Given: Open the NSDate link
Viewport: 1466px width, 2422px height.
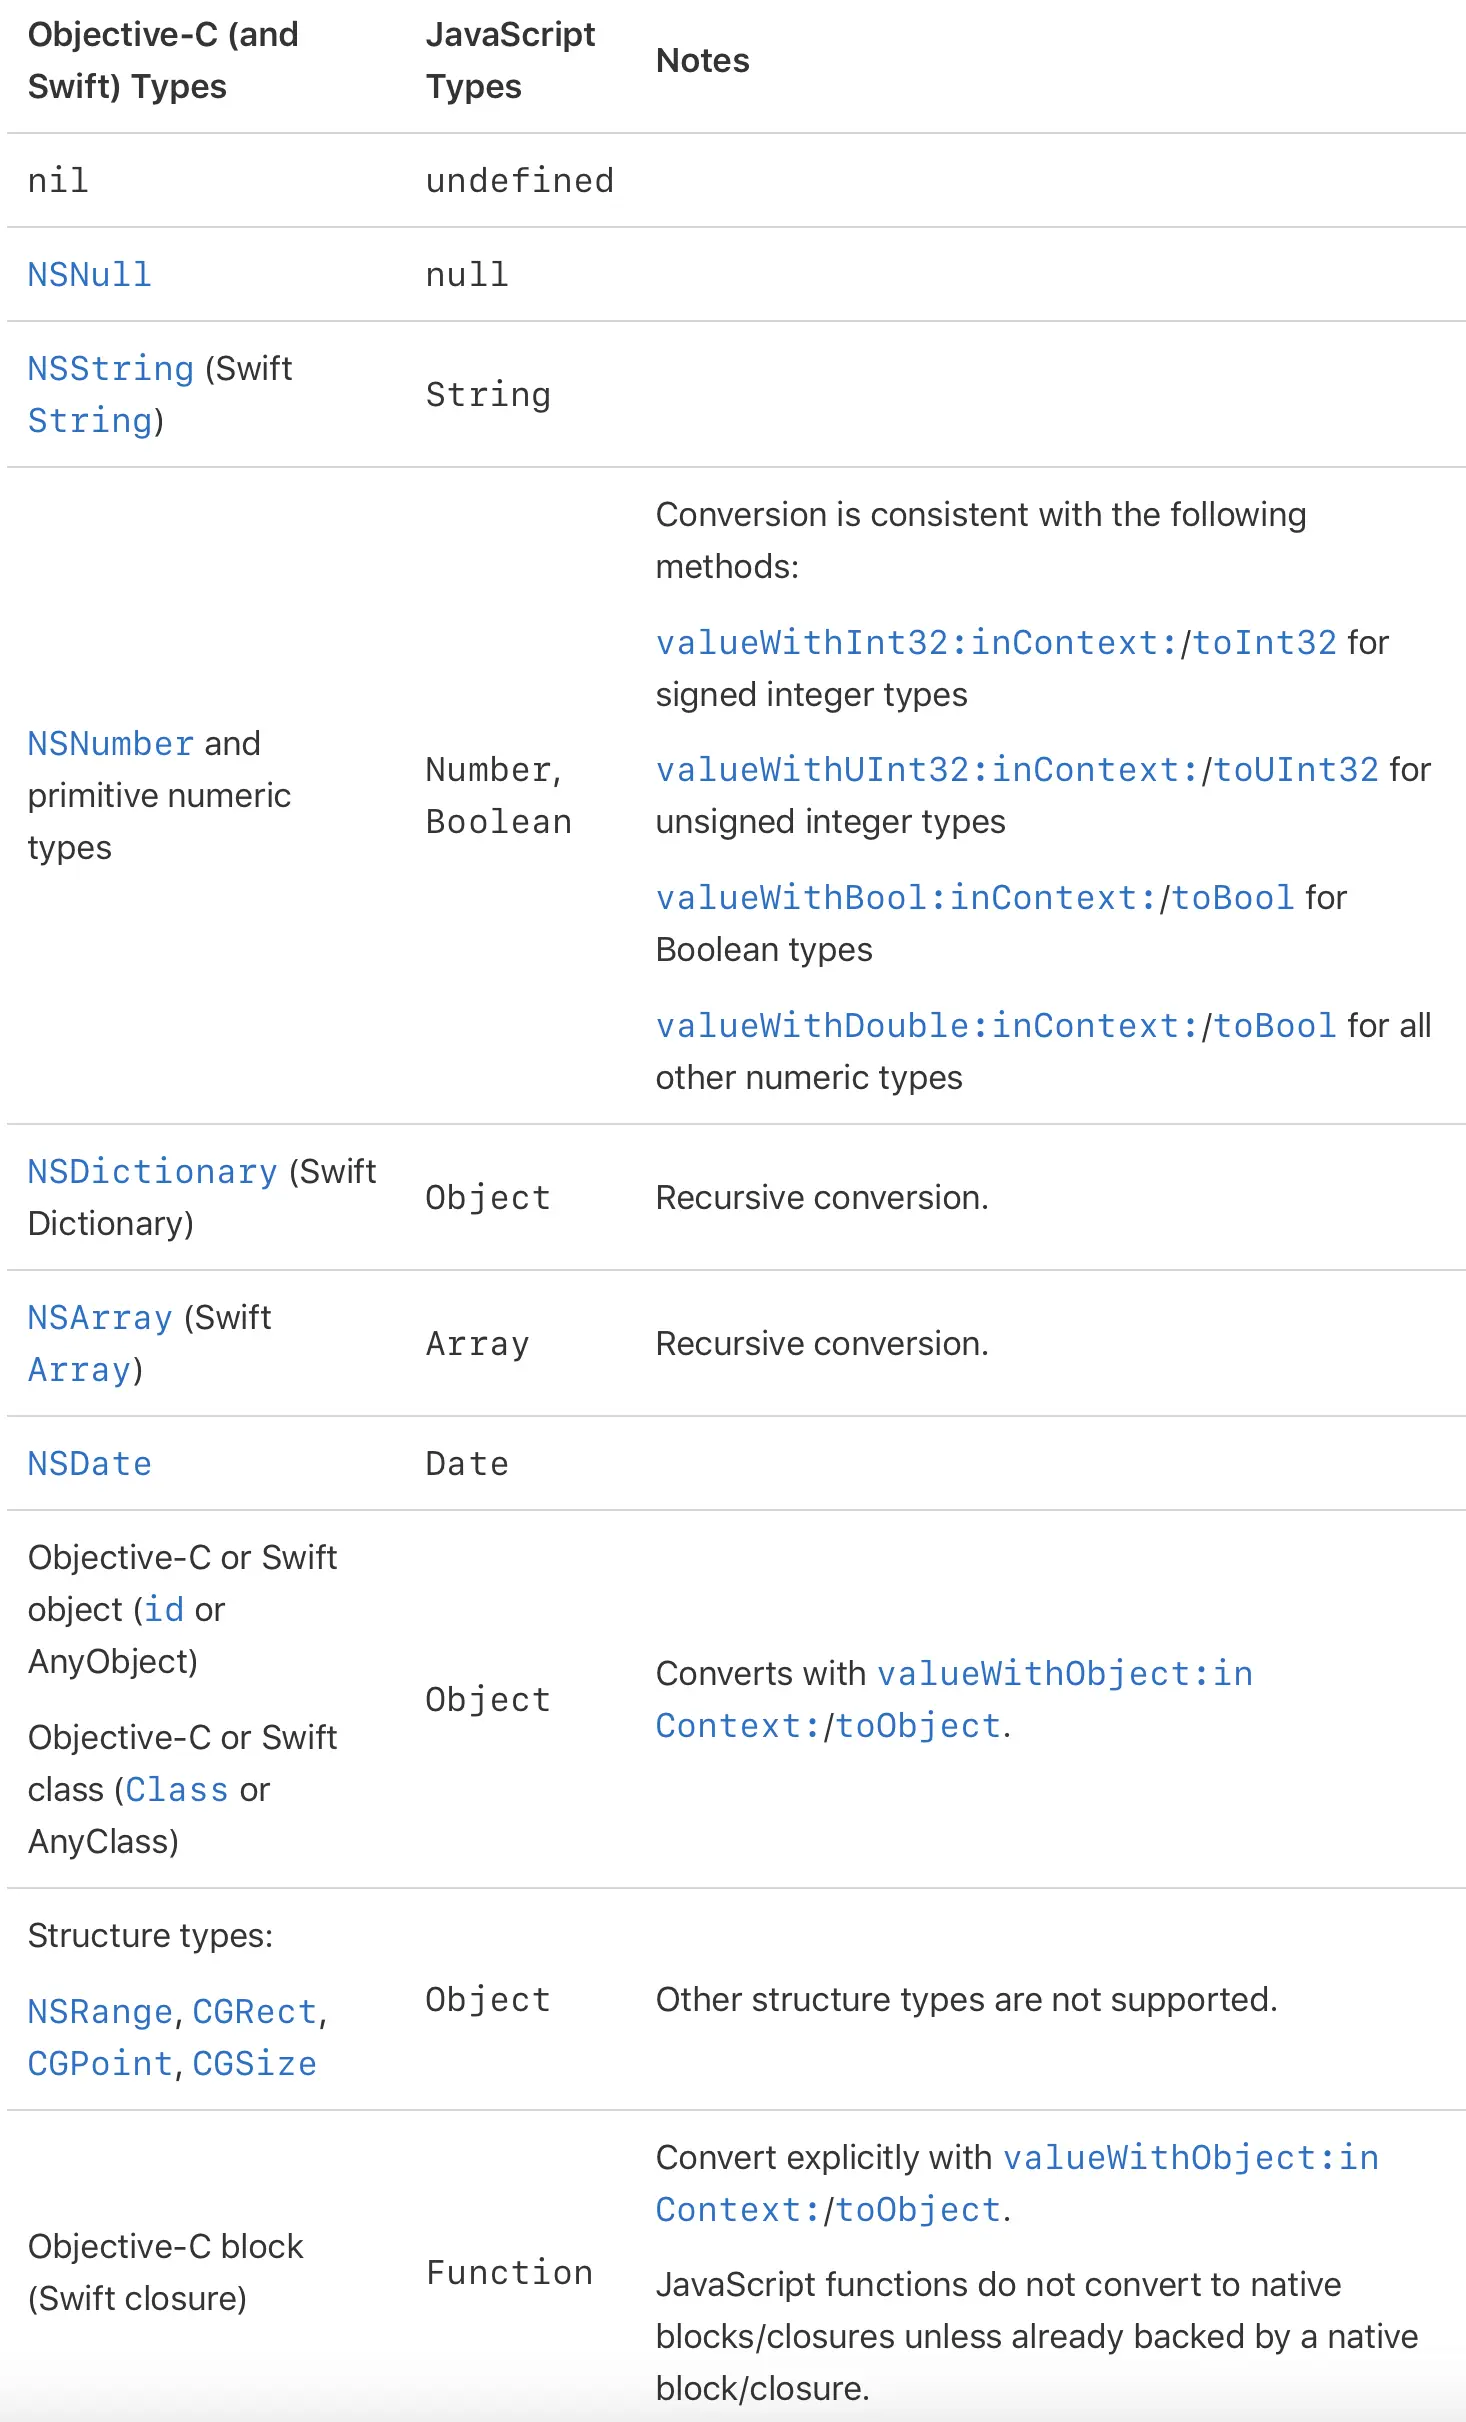Looking at the screenshot, I should coord(89,1464).
